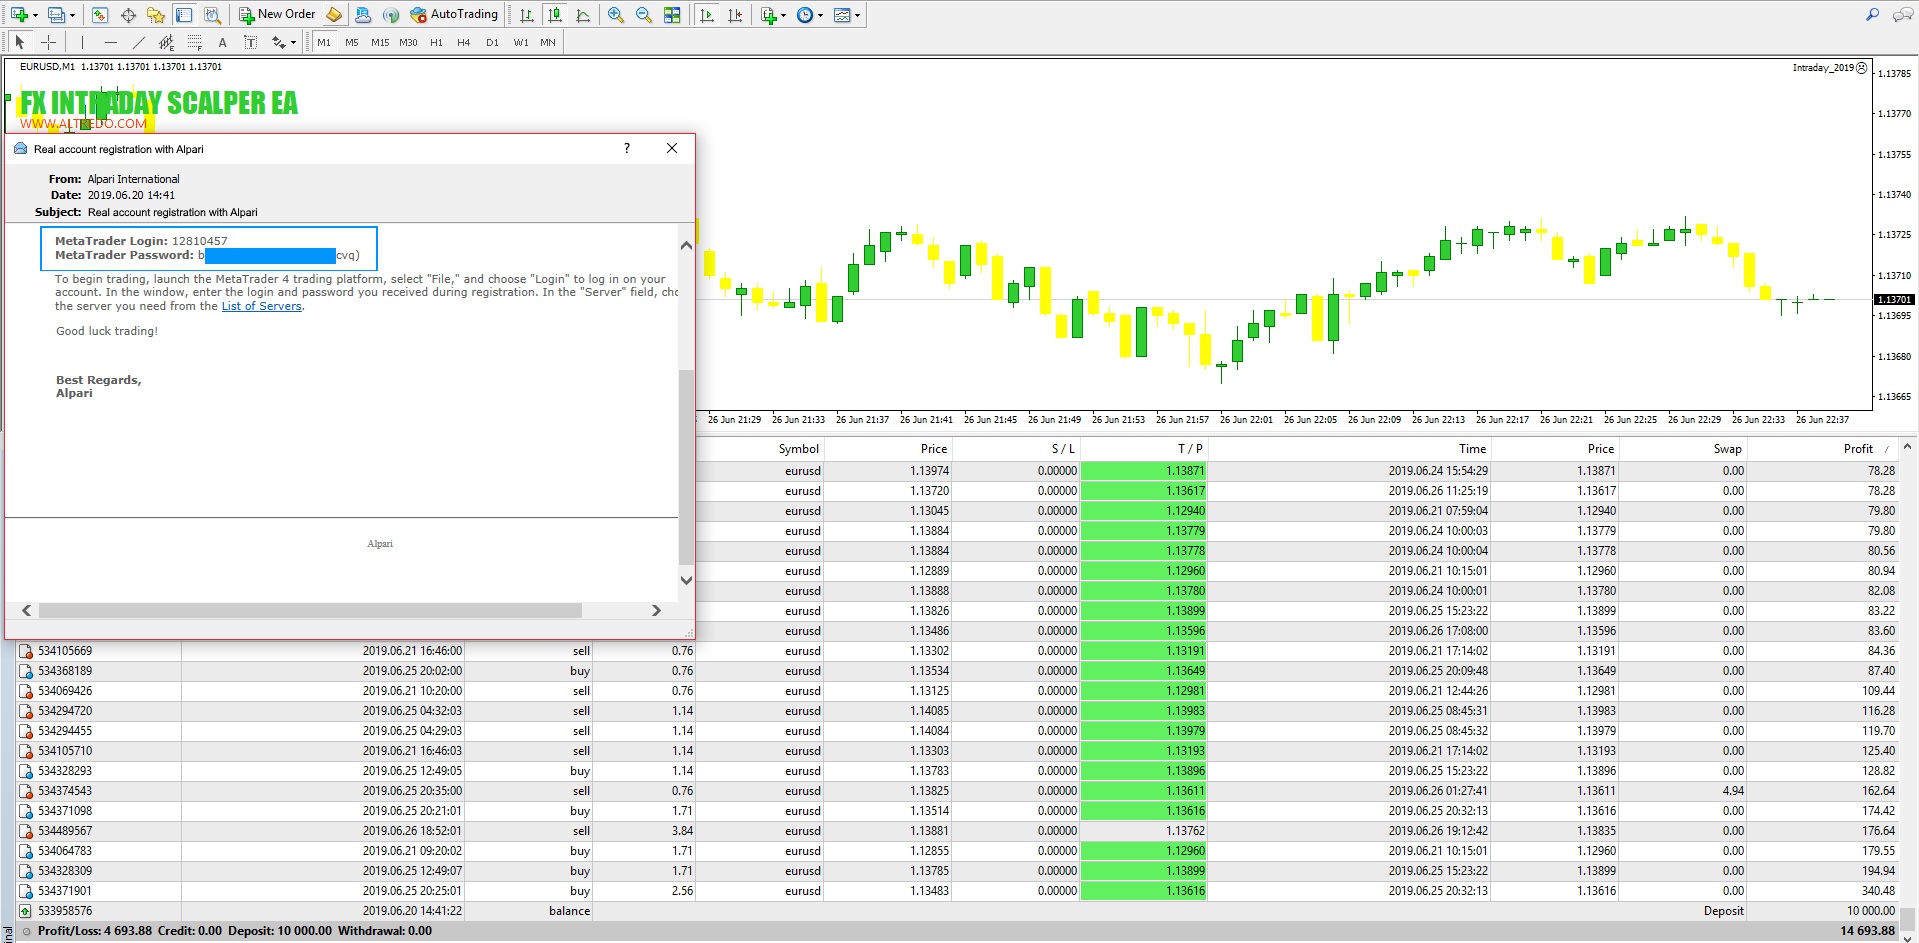
Task: Expand the Arrows objects dropdown
Action: click(292, 42)
